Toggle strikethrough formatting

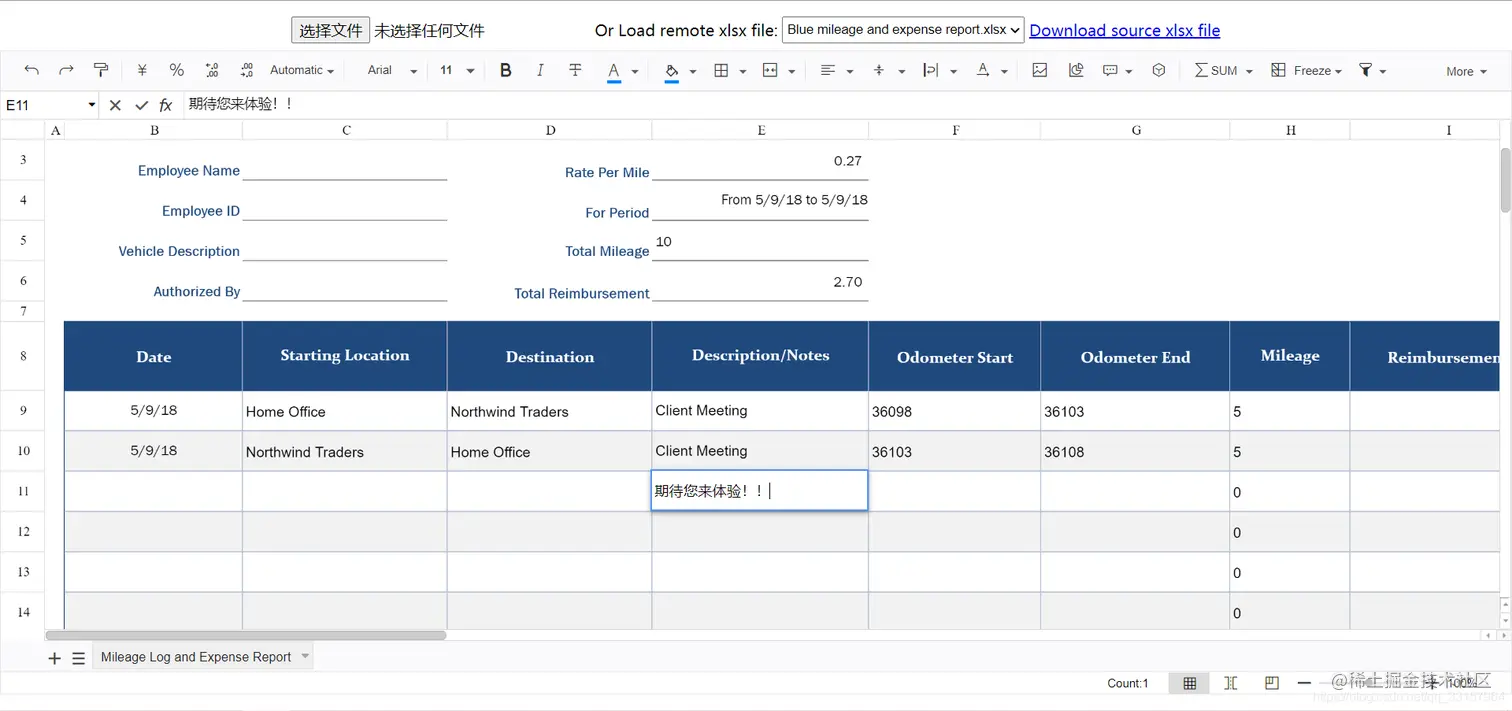(x=575, y=70)
